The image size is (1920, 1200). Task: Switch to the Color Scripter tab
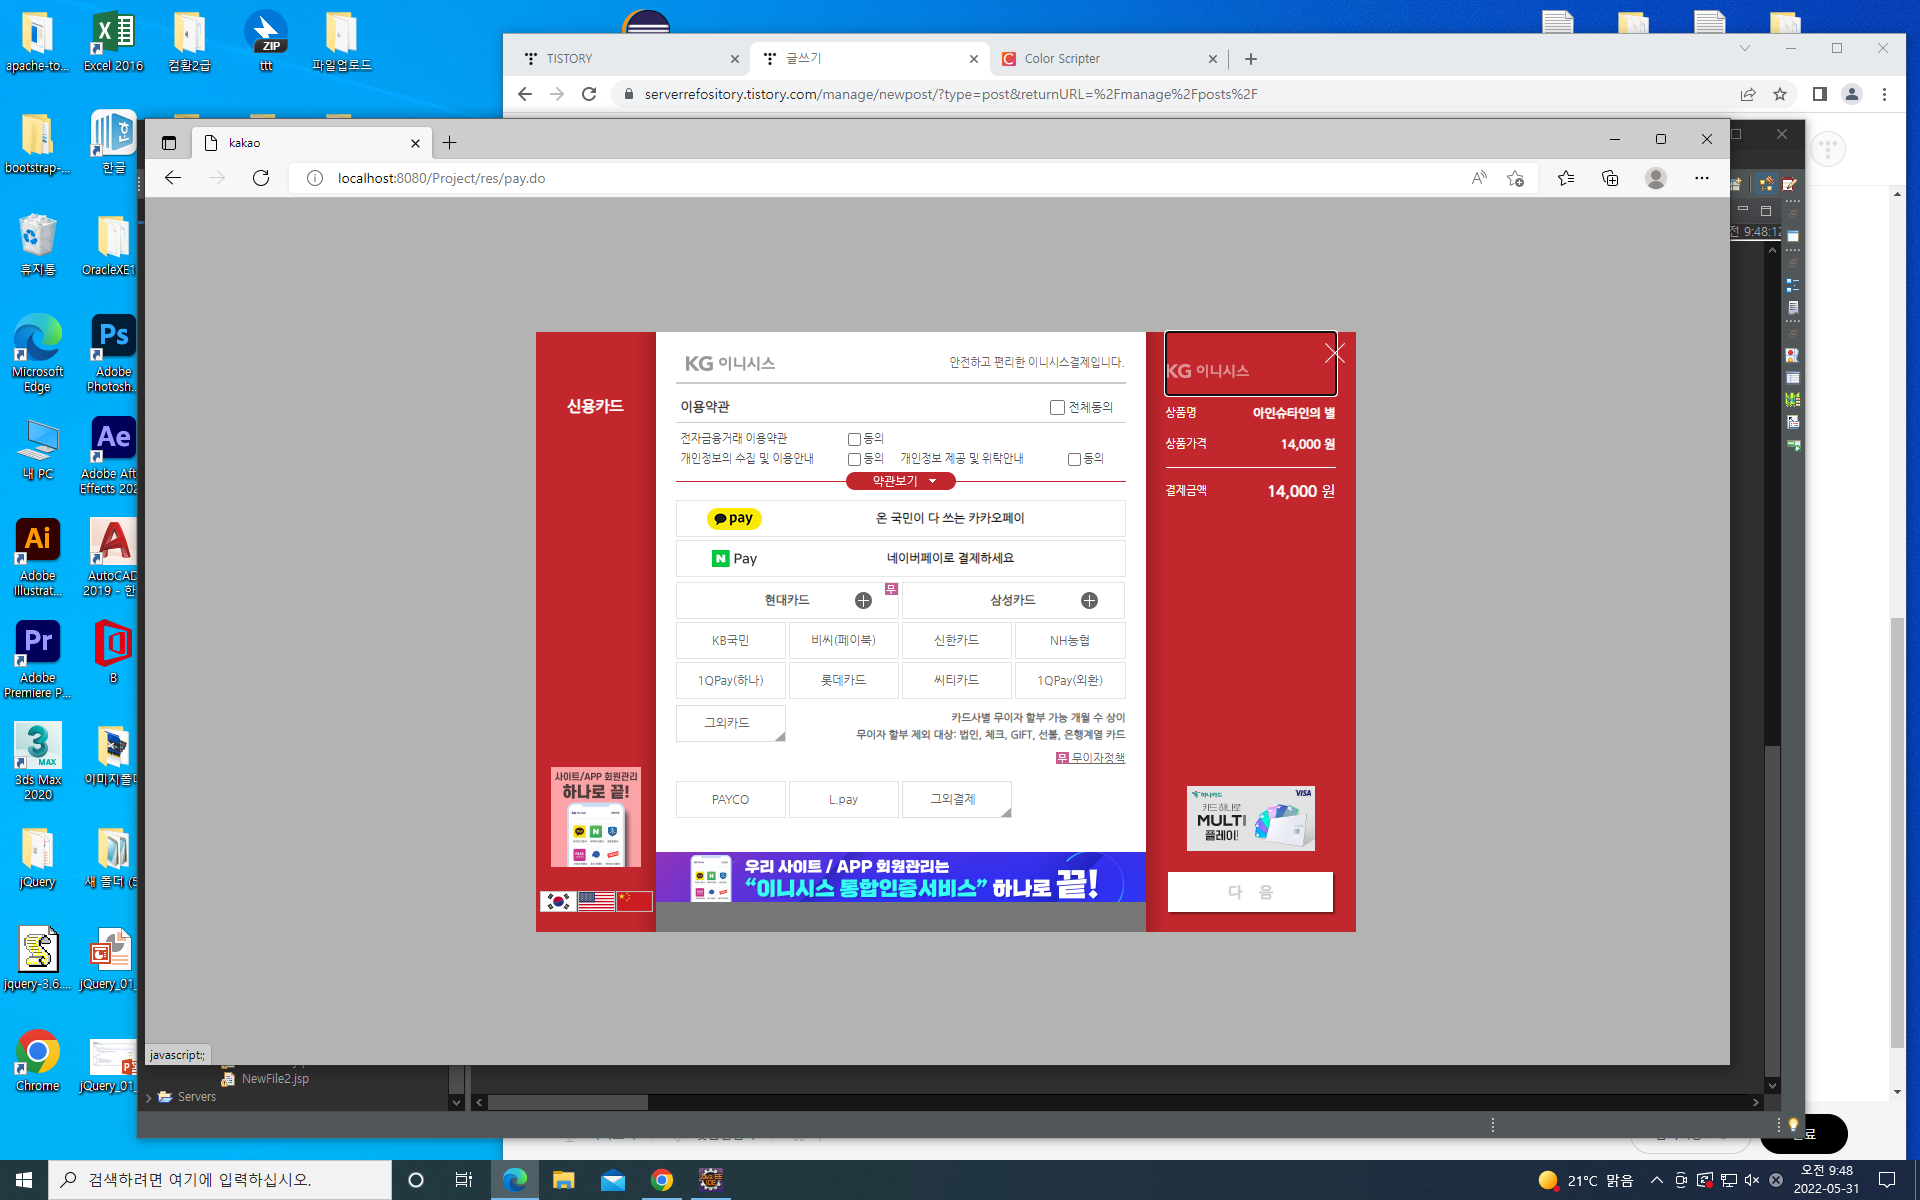pyautogui.click(x=1062, y=59)
